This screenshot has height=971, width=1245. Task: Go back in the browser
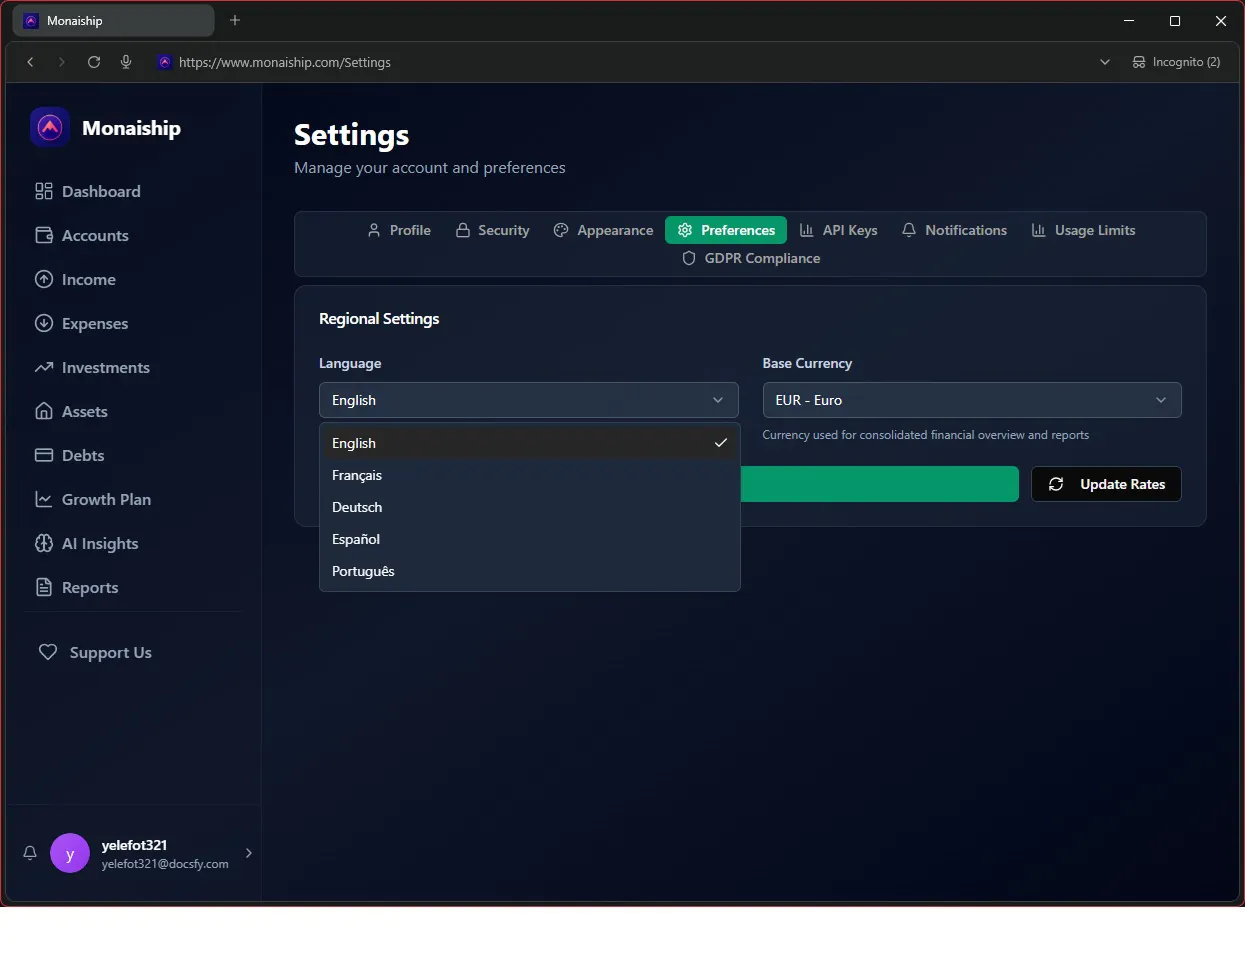click(x=31, y=62)
